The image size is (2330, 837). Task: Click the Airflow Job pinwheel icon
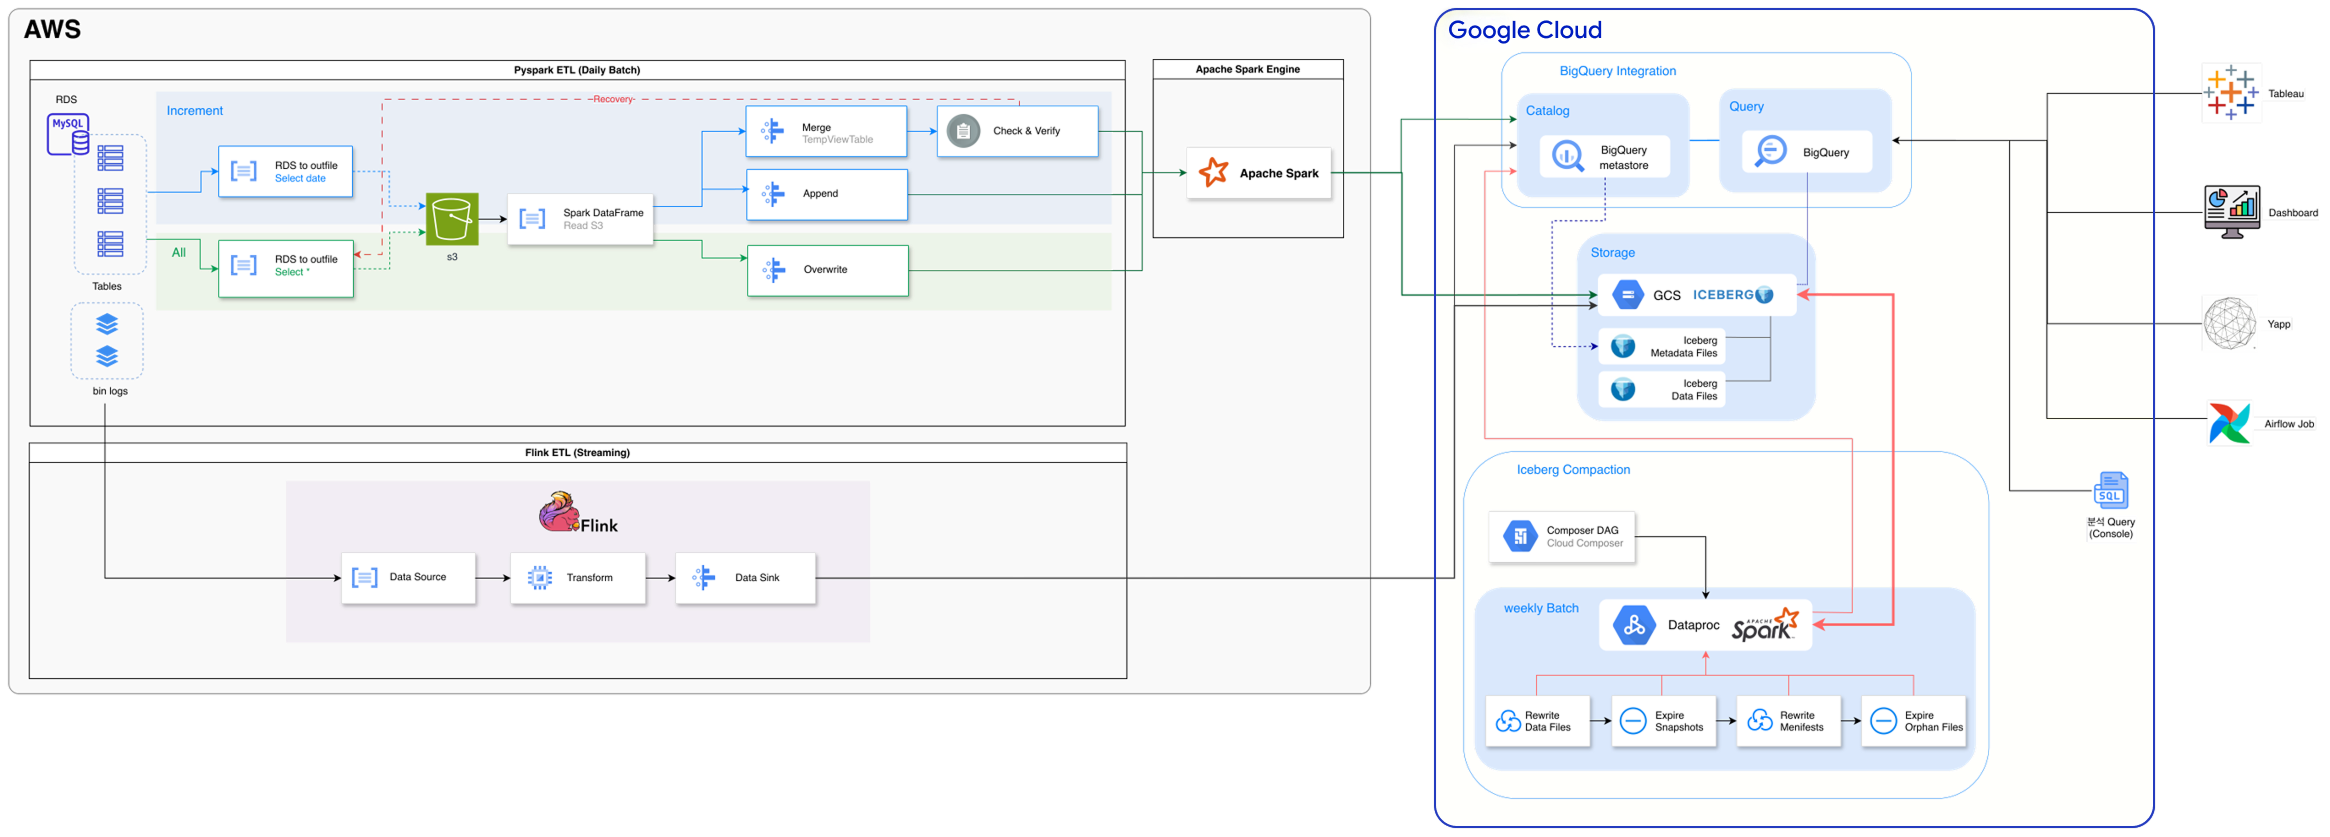[x=2229, y=423]
